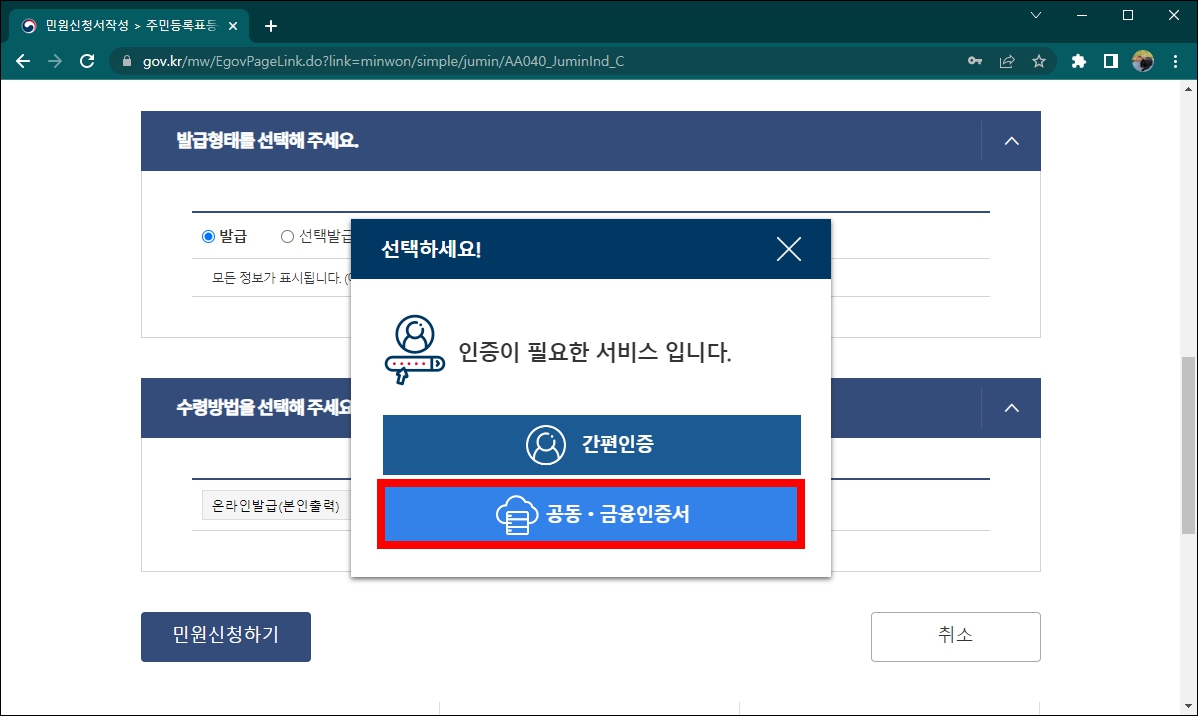Collapse the 수령방법 section chevron
Viewport: 1198px width, 716px height.
pyautogui.click(x=1011, y=408)
